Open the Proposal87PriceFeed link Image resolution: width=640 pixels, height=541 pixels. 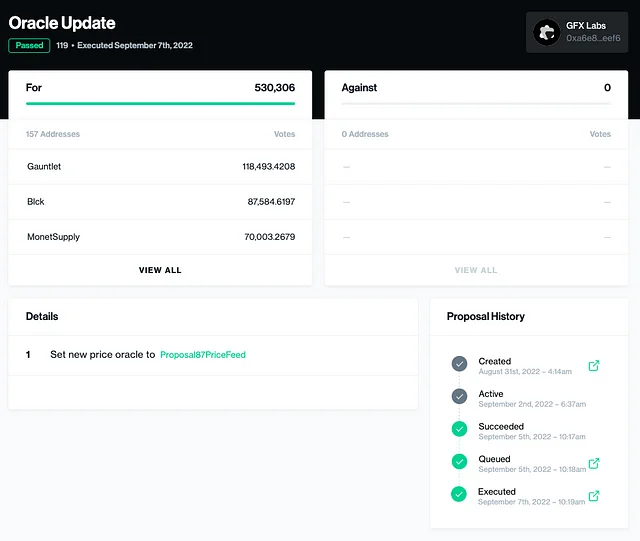coord(202,355)
